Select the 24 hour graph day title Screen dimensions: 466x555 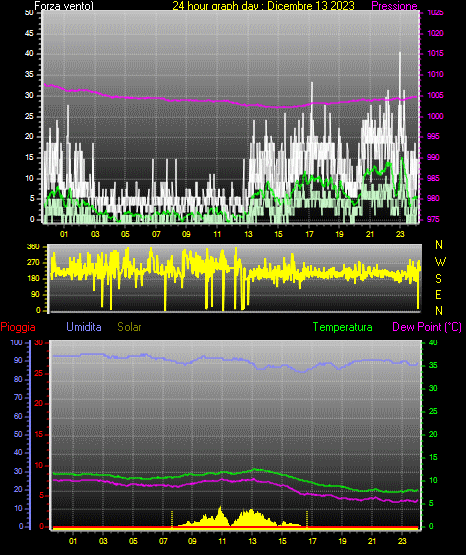click(x=263, y=6)
